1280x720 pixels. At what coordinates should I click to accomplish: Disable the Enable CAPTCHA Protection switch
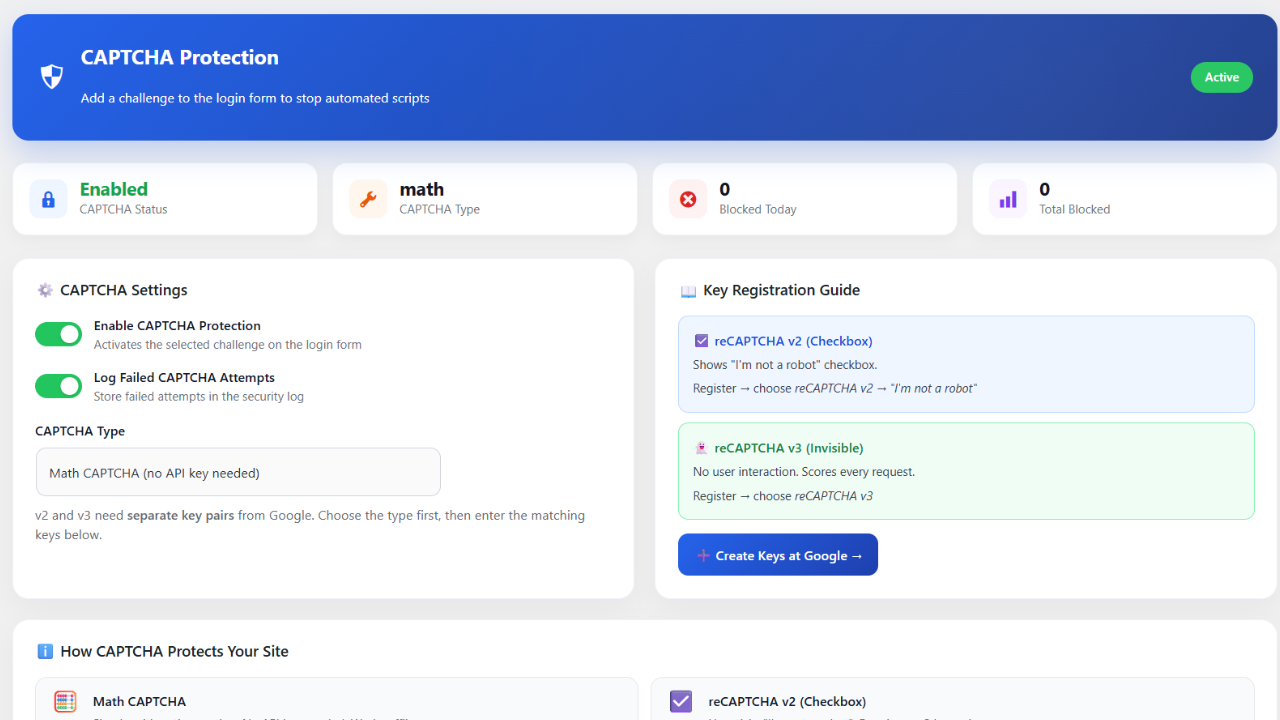(58, 334)
